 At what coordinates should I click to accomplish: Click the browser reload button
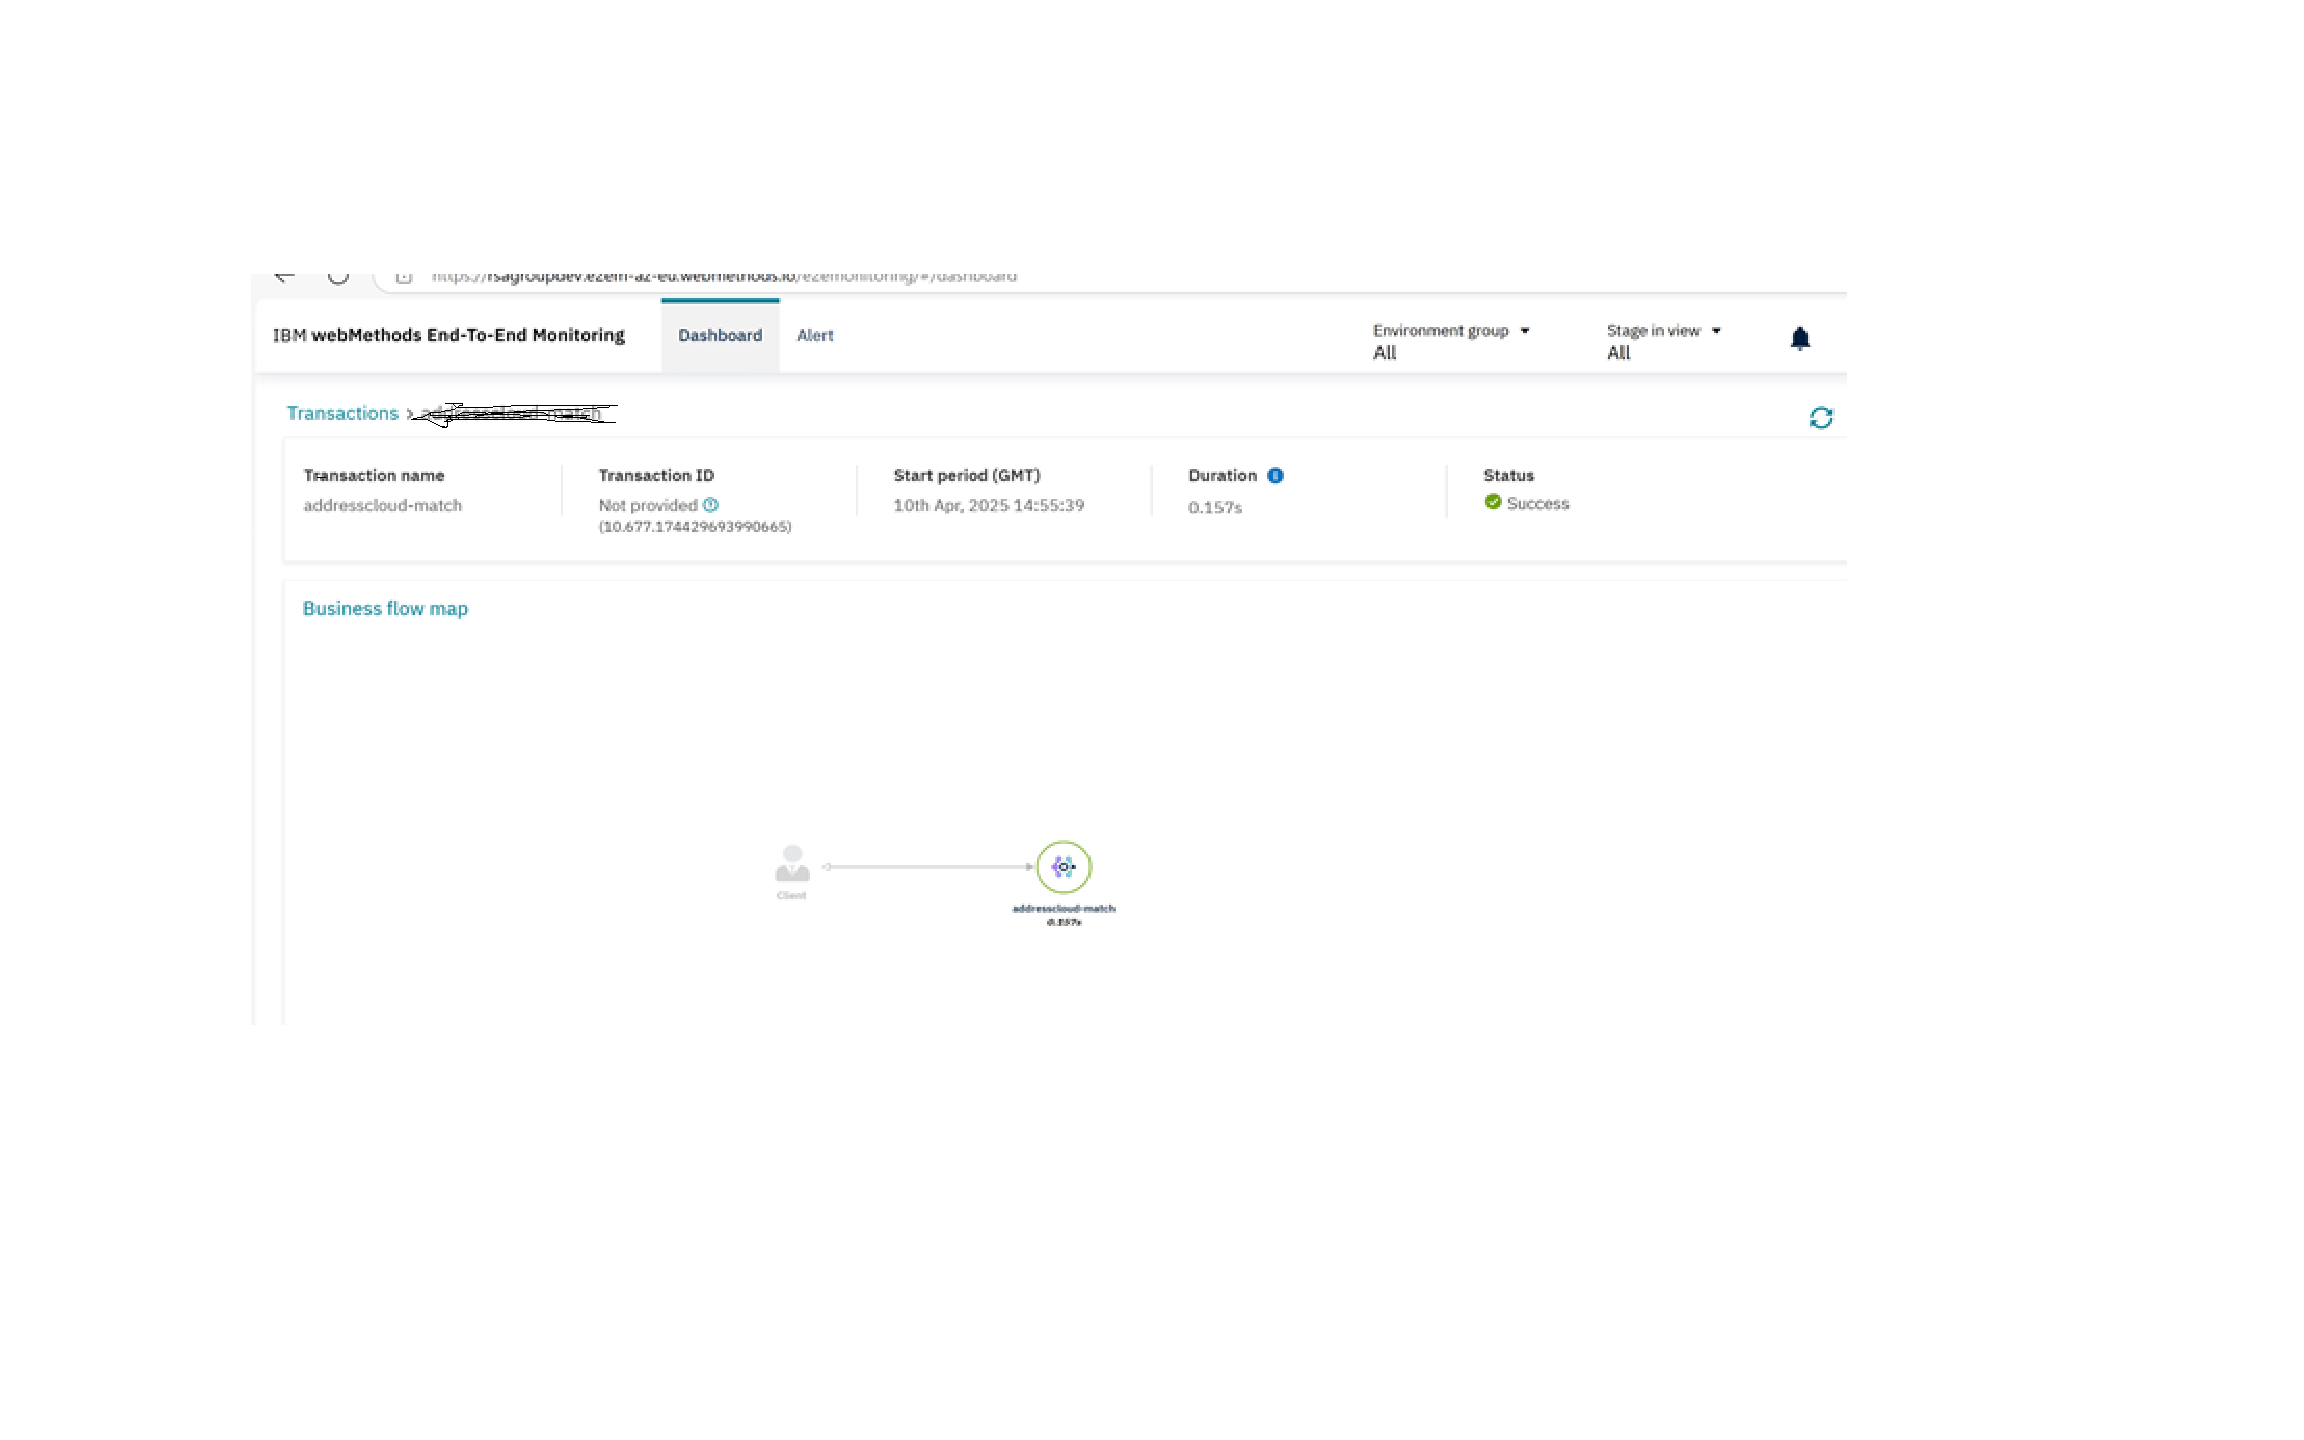338,277
